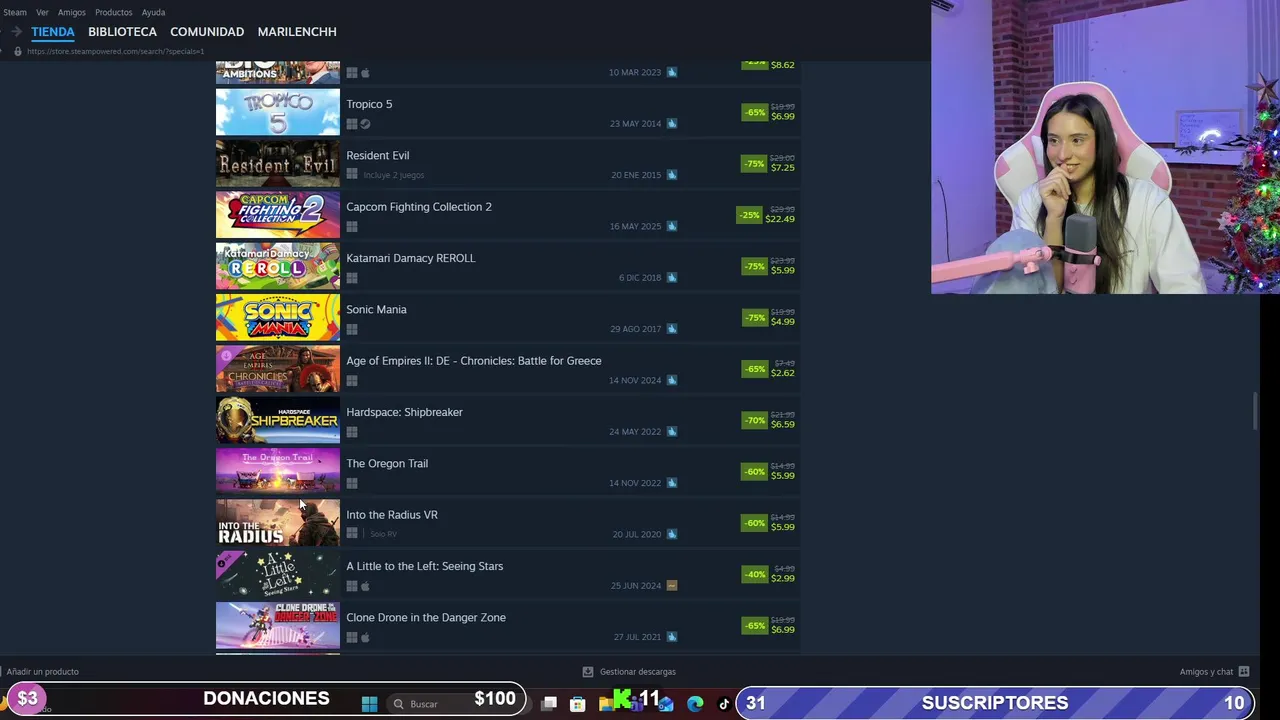The image size is (1280, 720).
Task: Open the Resident Evil title
Action: click(x=378, y=155)
